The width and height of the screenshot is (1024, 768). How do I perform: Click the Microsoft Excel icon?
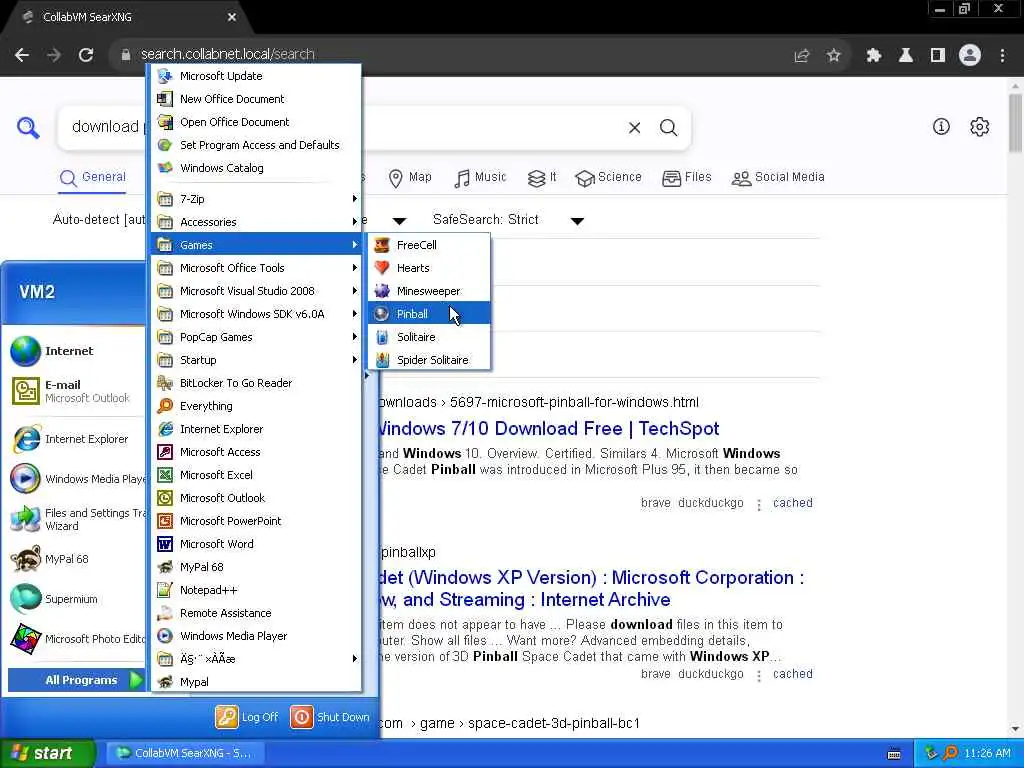click(165, 475)
